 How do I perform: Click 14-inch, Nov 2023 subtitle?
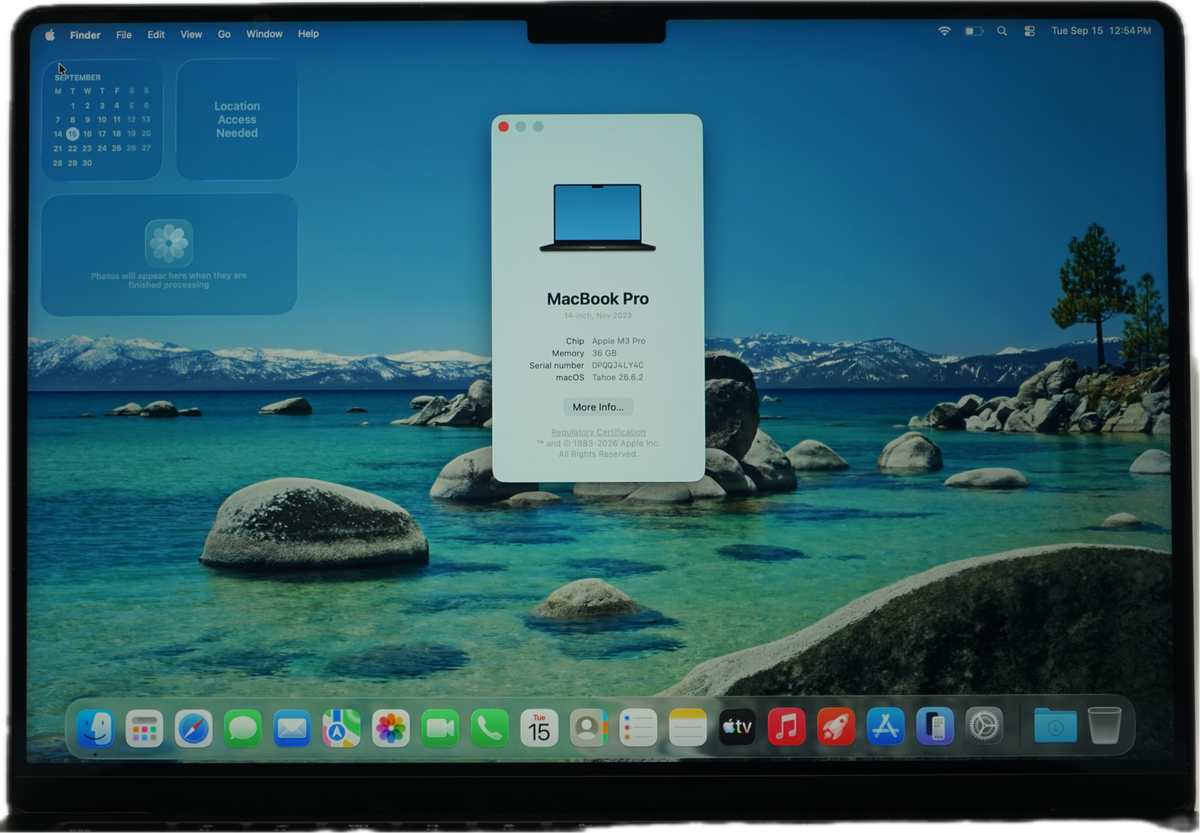click(x=598, y=316)
